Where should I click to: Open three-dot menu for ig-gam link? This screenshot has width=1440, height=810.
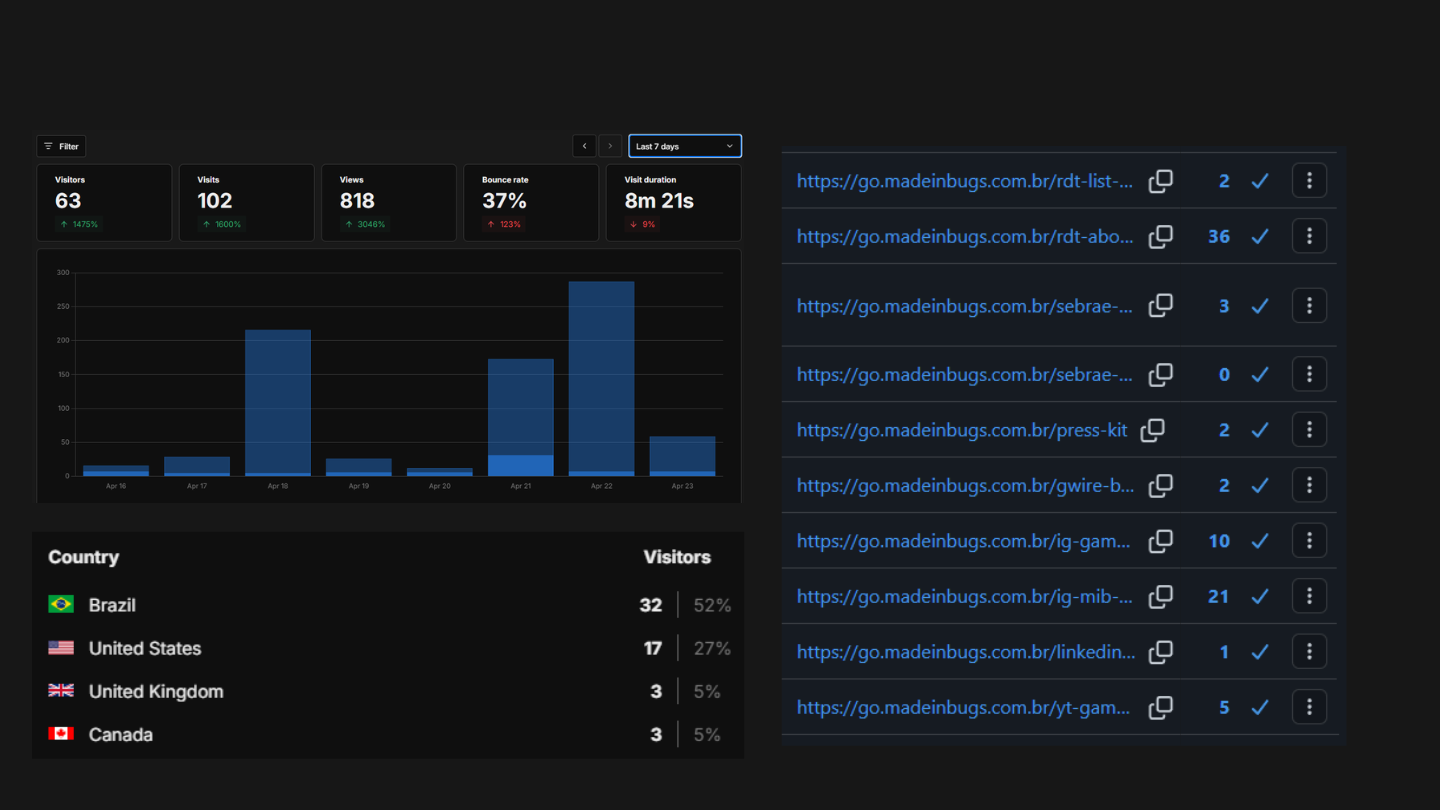pyautogui.click(x=1309, y=541)
